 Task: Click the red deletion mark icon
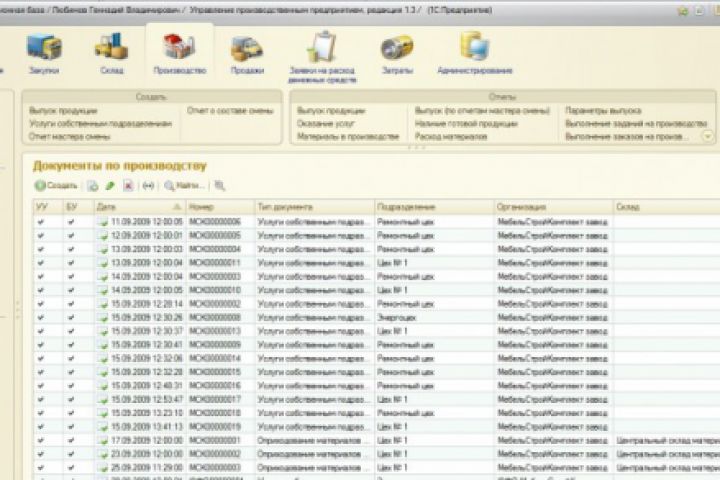click(128, 186)
